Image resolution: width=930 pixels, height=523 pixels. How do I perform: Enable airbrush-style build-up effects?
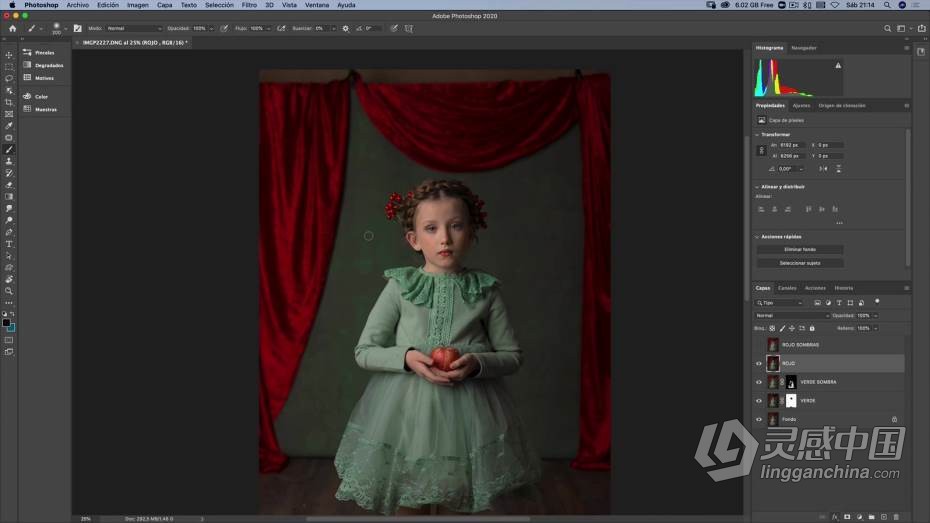tap(281, 28)
